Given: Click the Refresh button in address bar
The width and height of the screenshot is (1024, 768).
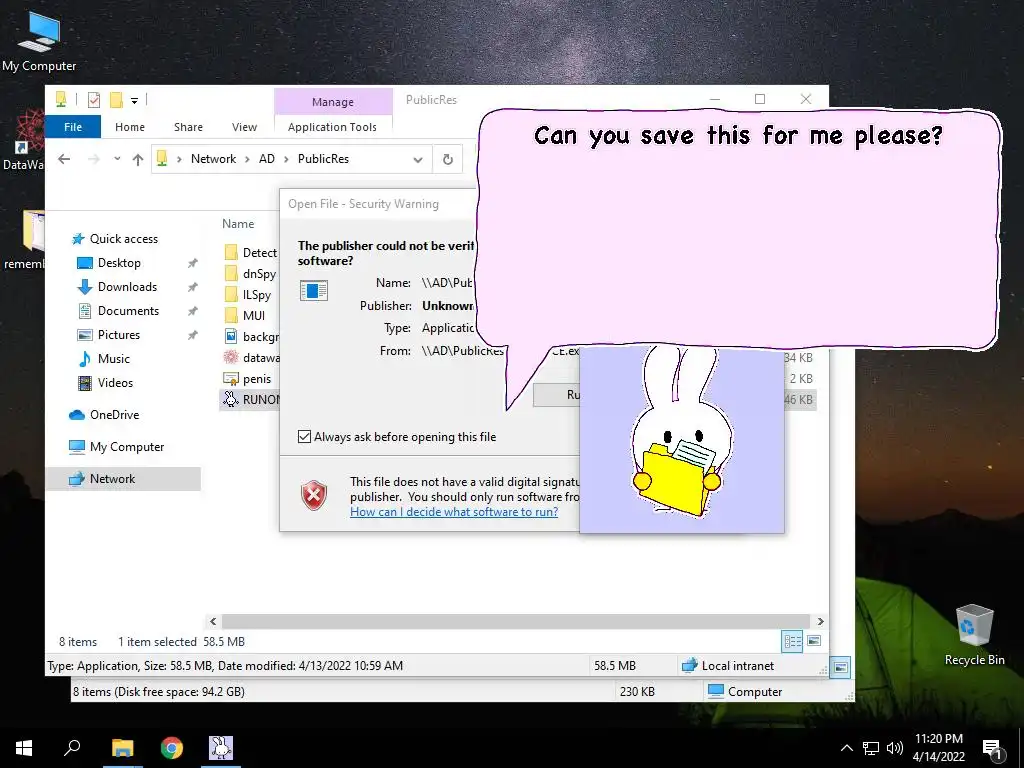Looking at the screenshot, I should click(447, 159).
